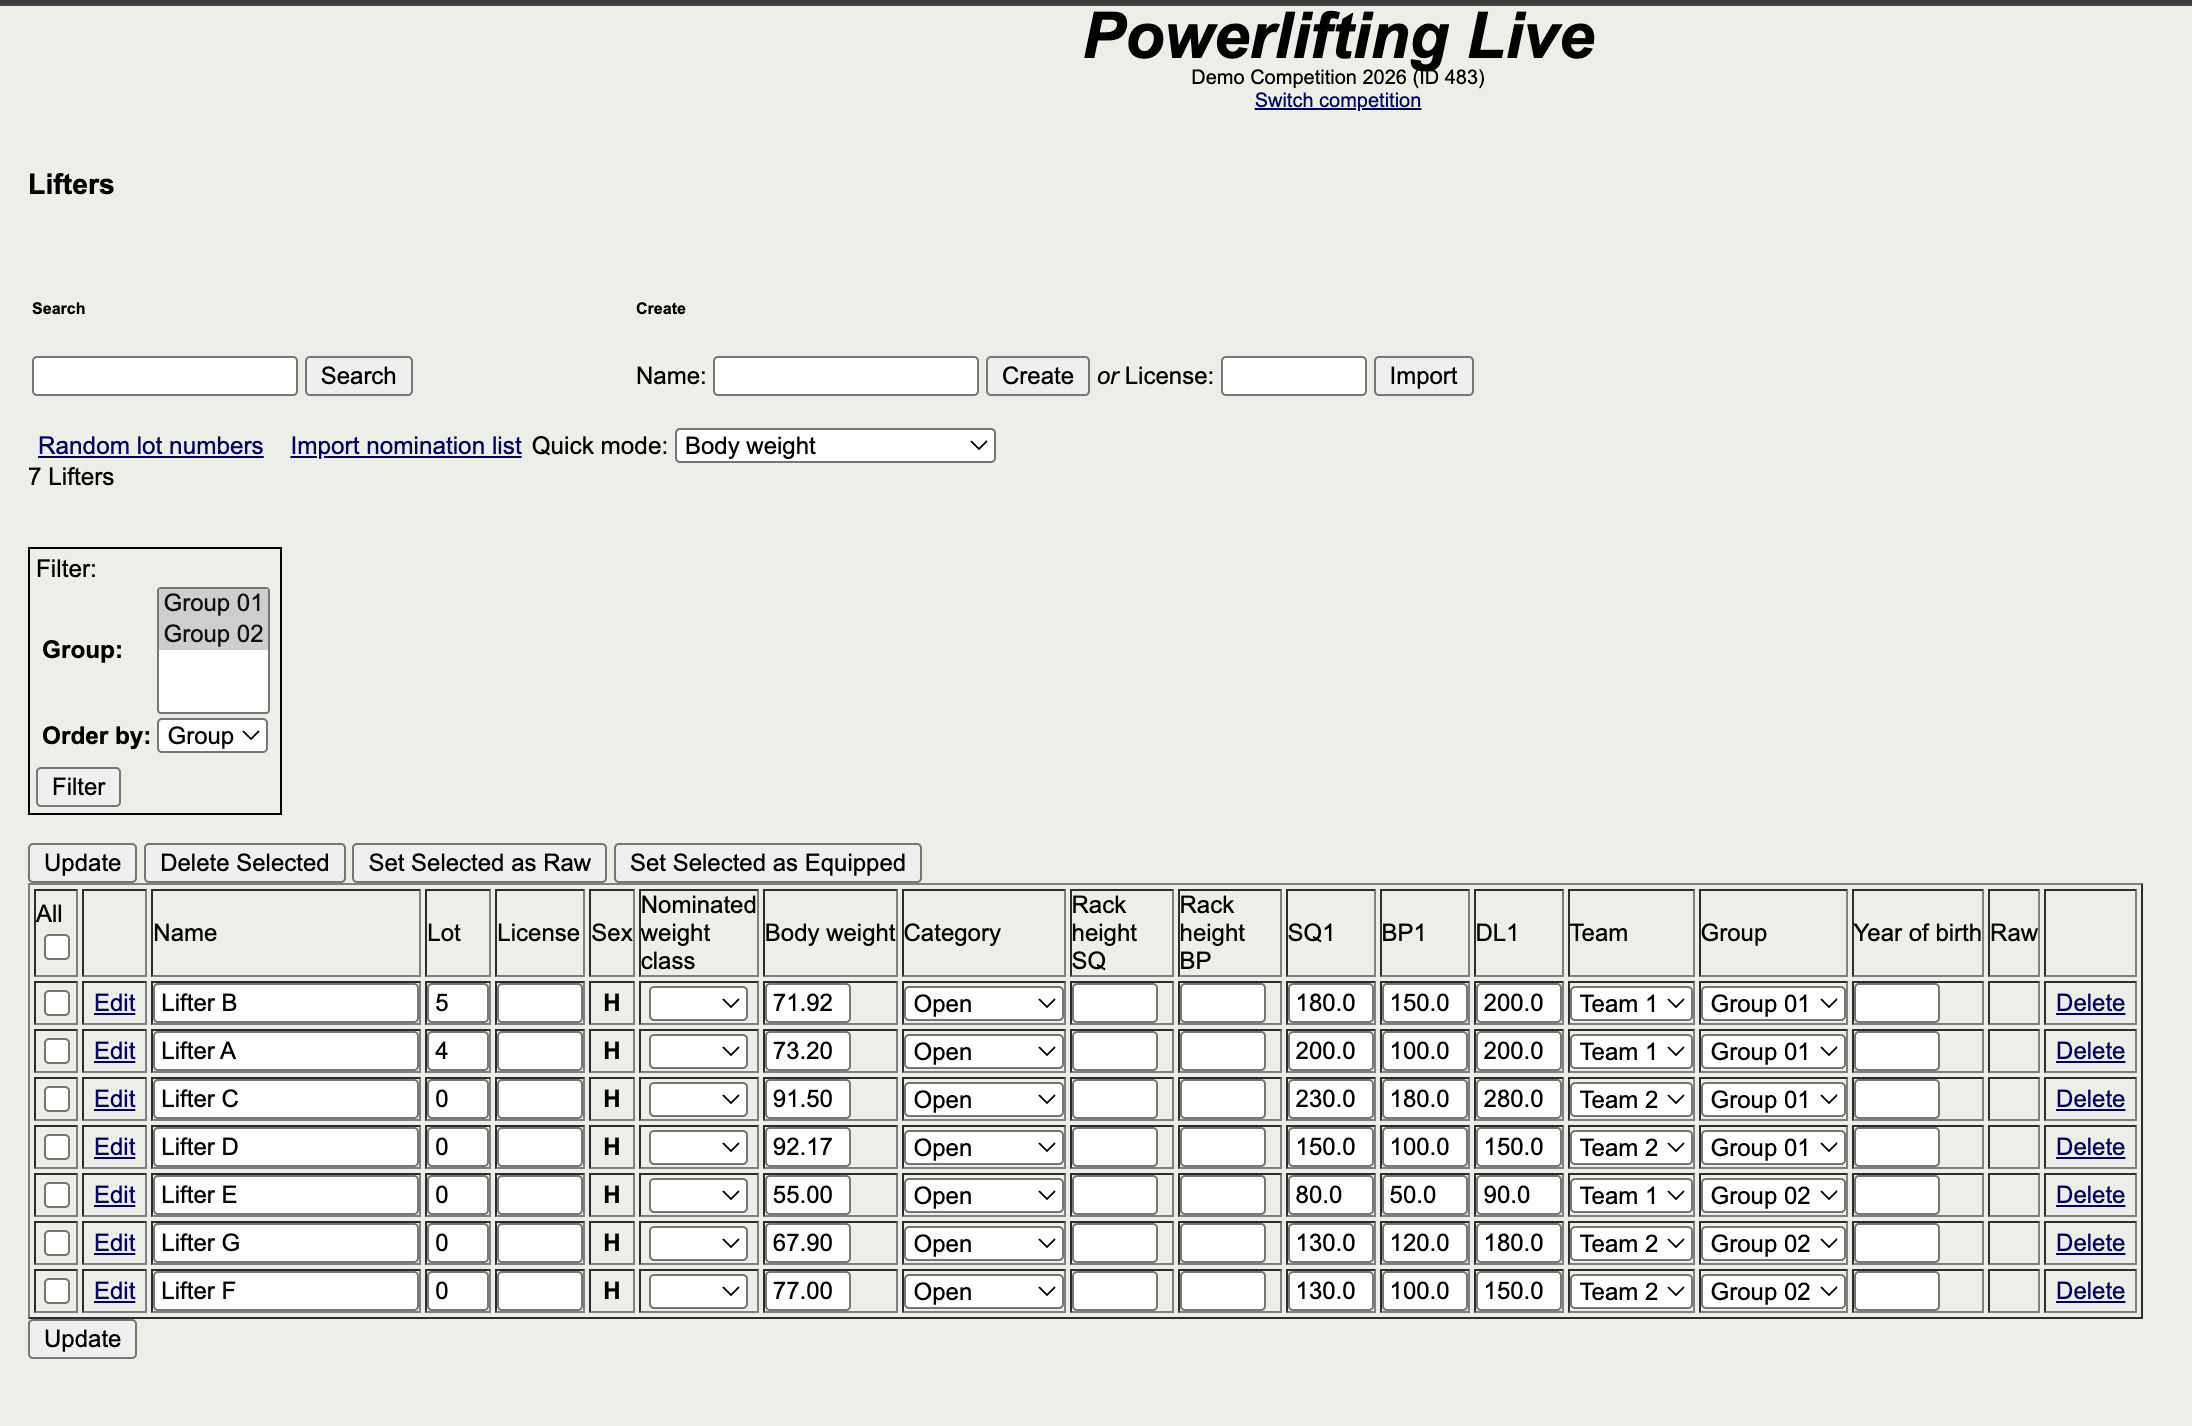The image size is (2192, 1426).
Task: Open the Switch competition link
Action: pyautogui.click(x=1338, y=100)
